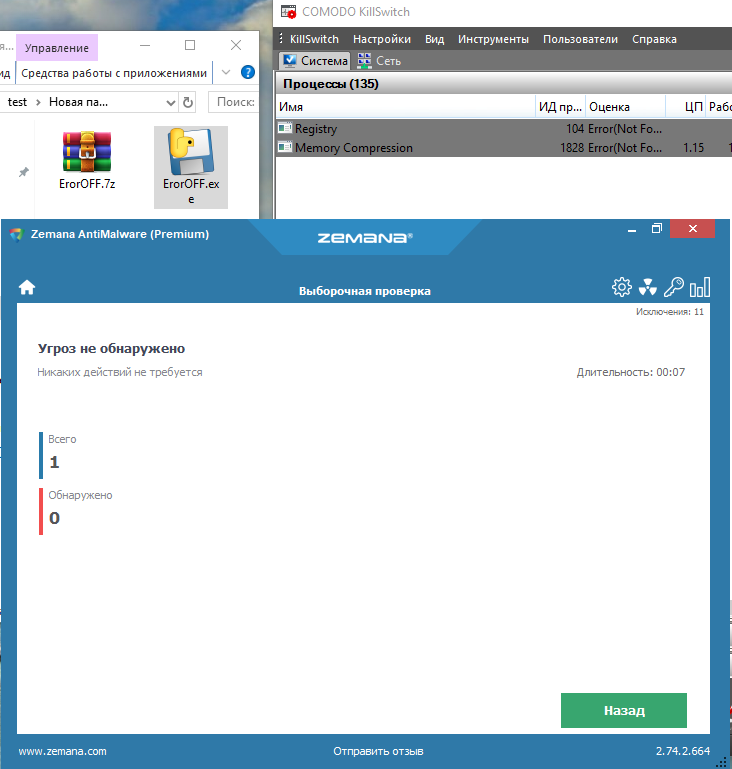Close the Explorer window
Viewport: 732px width, 769px height.
tap(236, 45)
